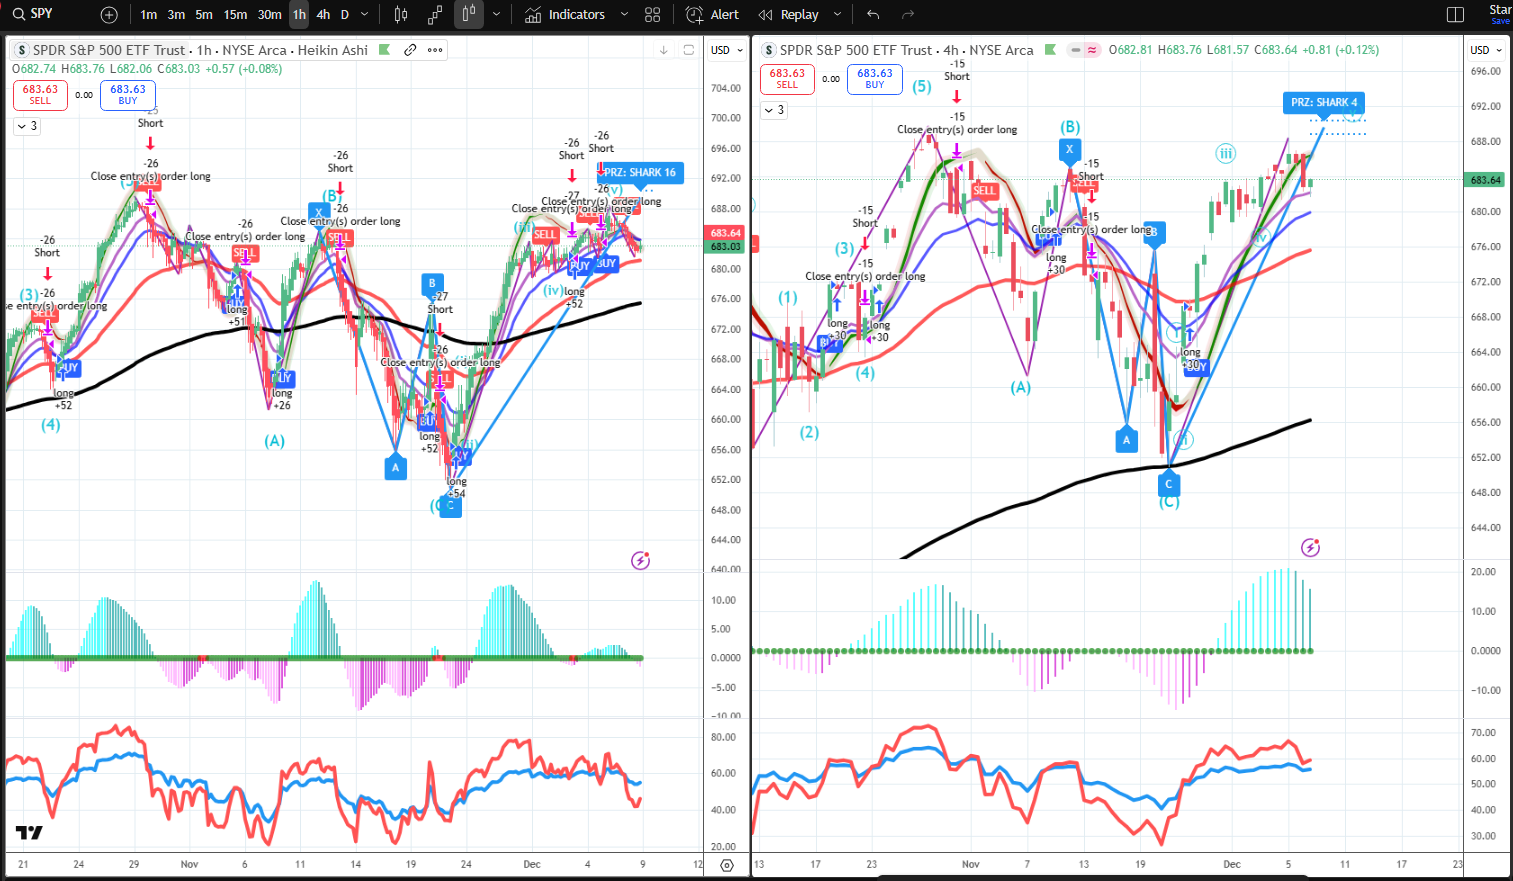The width and height of the screenshot is (1513, 881).
Task: Switch to the D daily interval
Action: coord(345,15)
